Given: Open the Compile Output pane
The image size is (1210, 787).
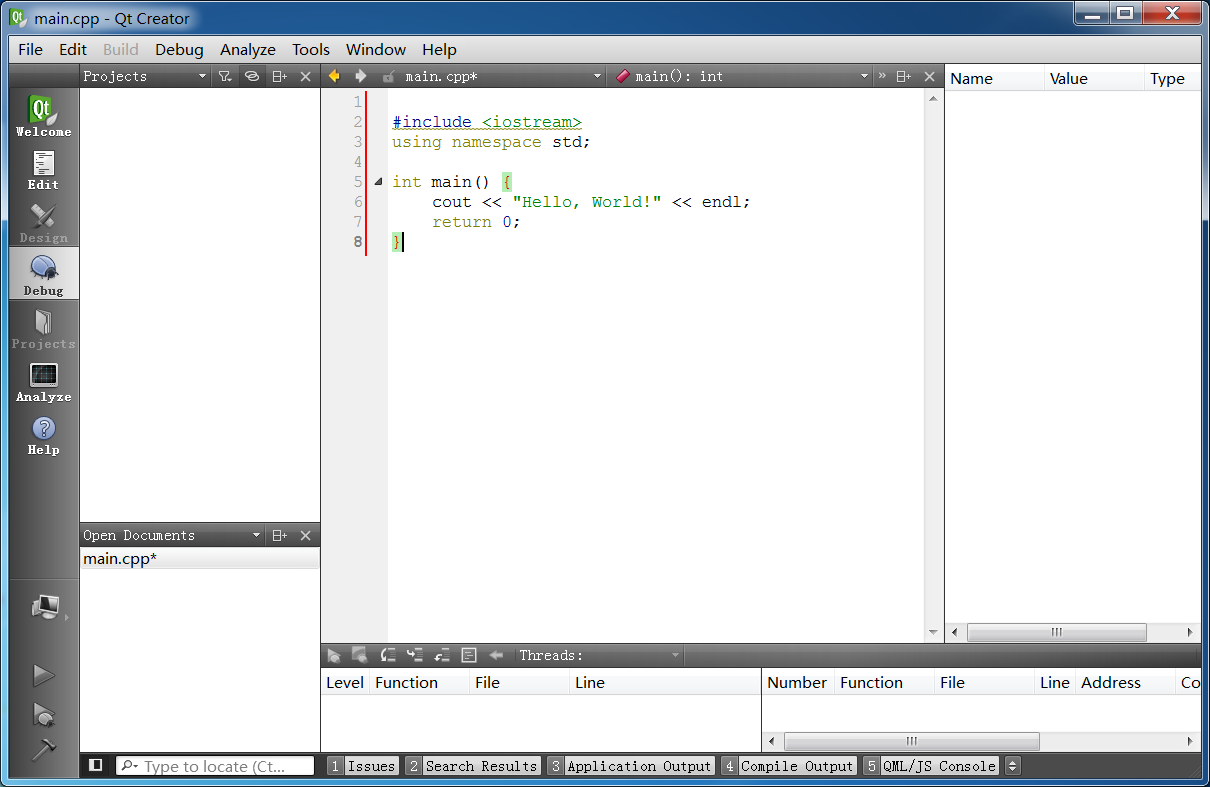Looking at the screenshot, I should [788, 766].
